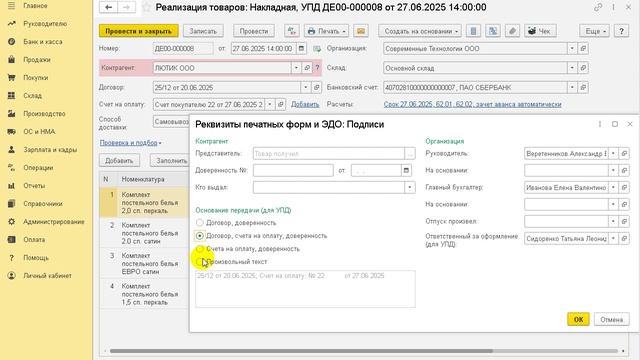Add document to favorites star
The image size is (640, 360).
[x=146, y=7]
